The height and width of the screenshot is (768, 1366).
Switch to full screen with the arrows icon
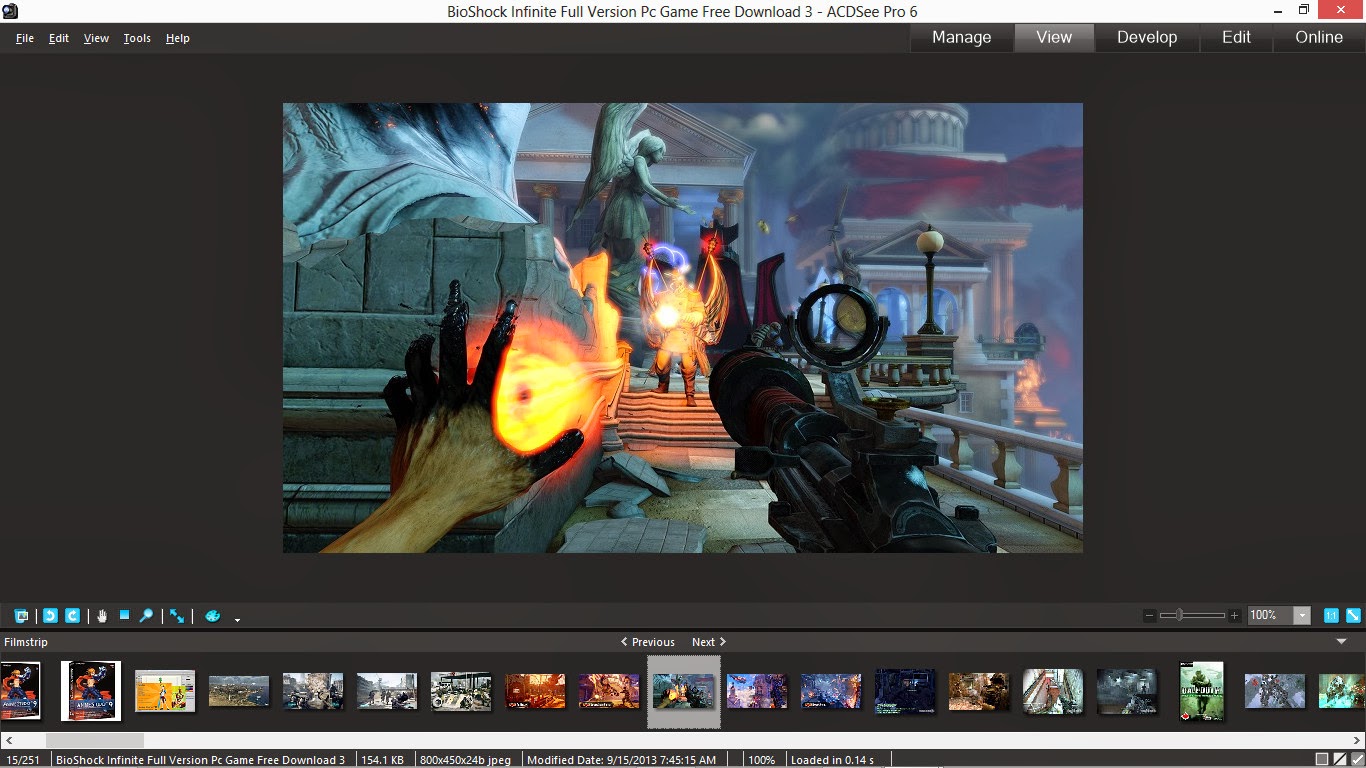tap(176, 616)
